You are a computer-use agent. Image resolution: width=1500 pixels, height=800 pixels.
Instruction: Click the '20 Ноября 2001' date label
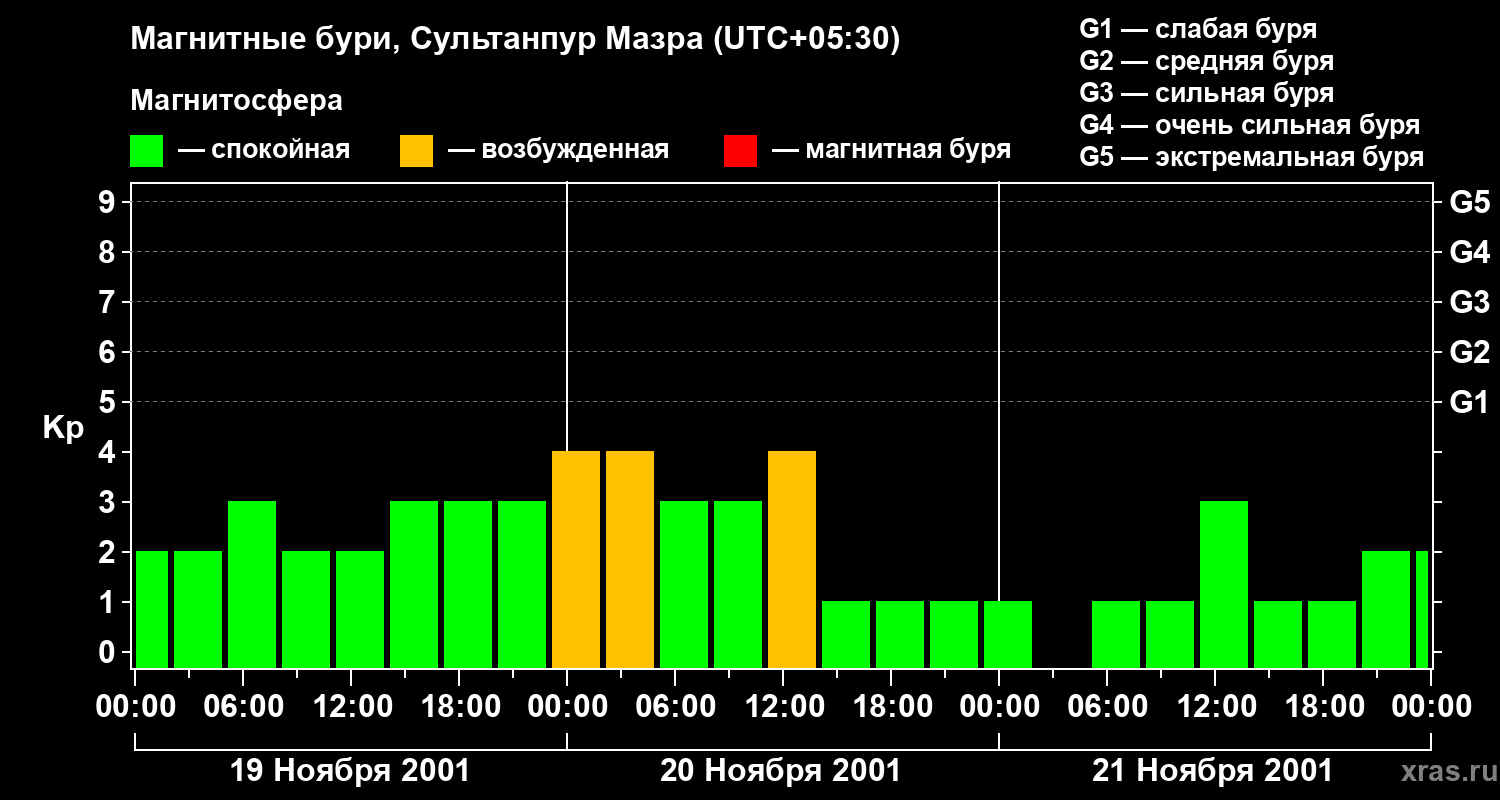click(780, 771)
